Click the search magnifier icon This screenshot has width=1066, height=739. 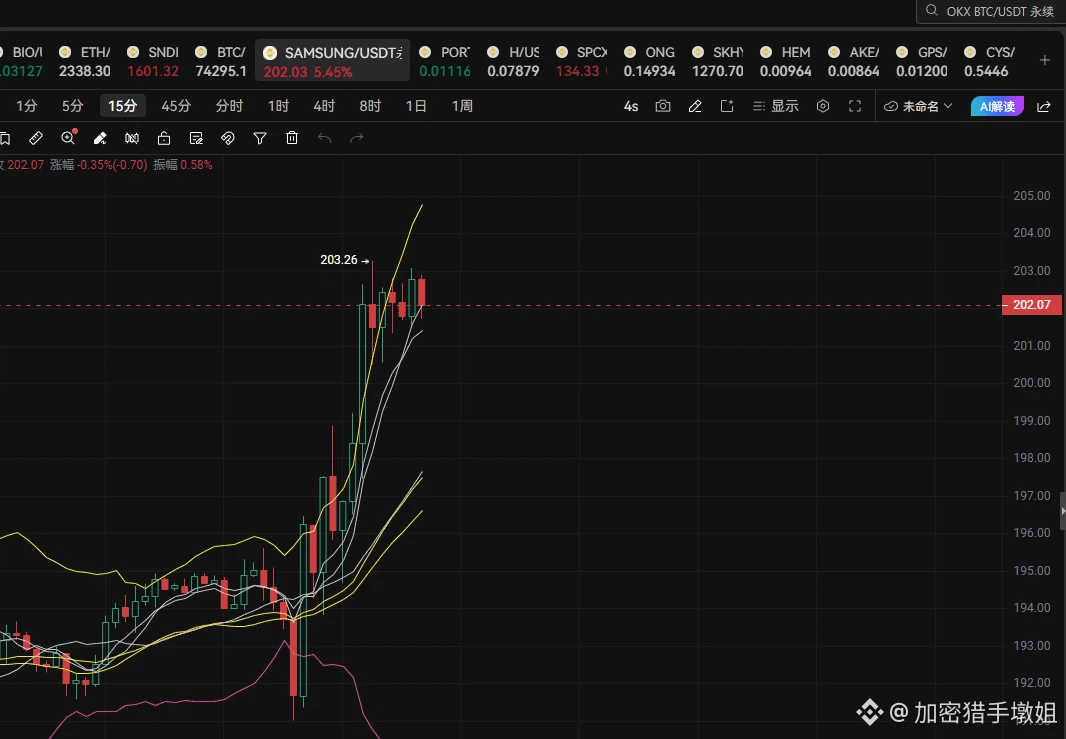[932, 10]
